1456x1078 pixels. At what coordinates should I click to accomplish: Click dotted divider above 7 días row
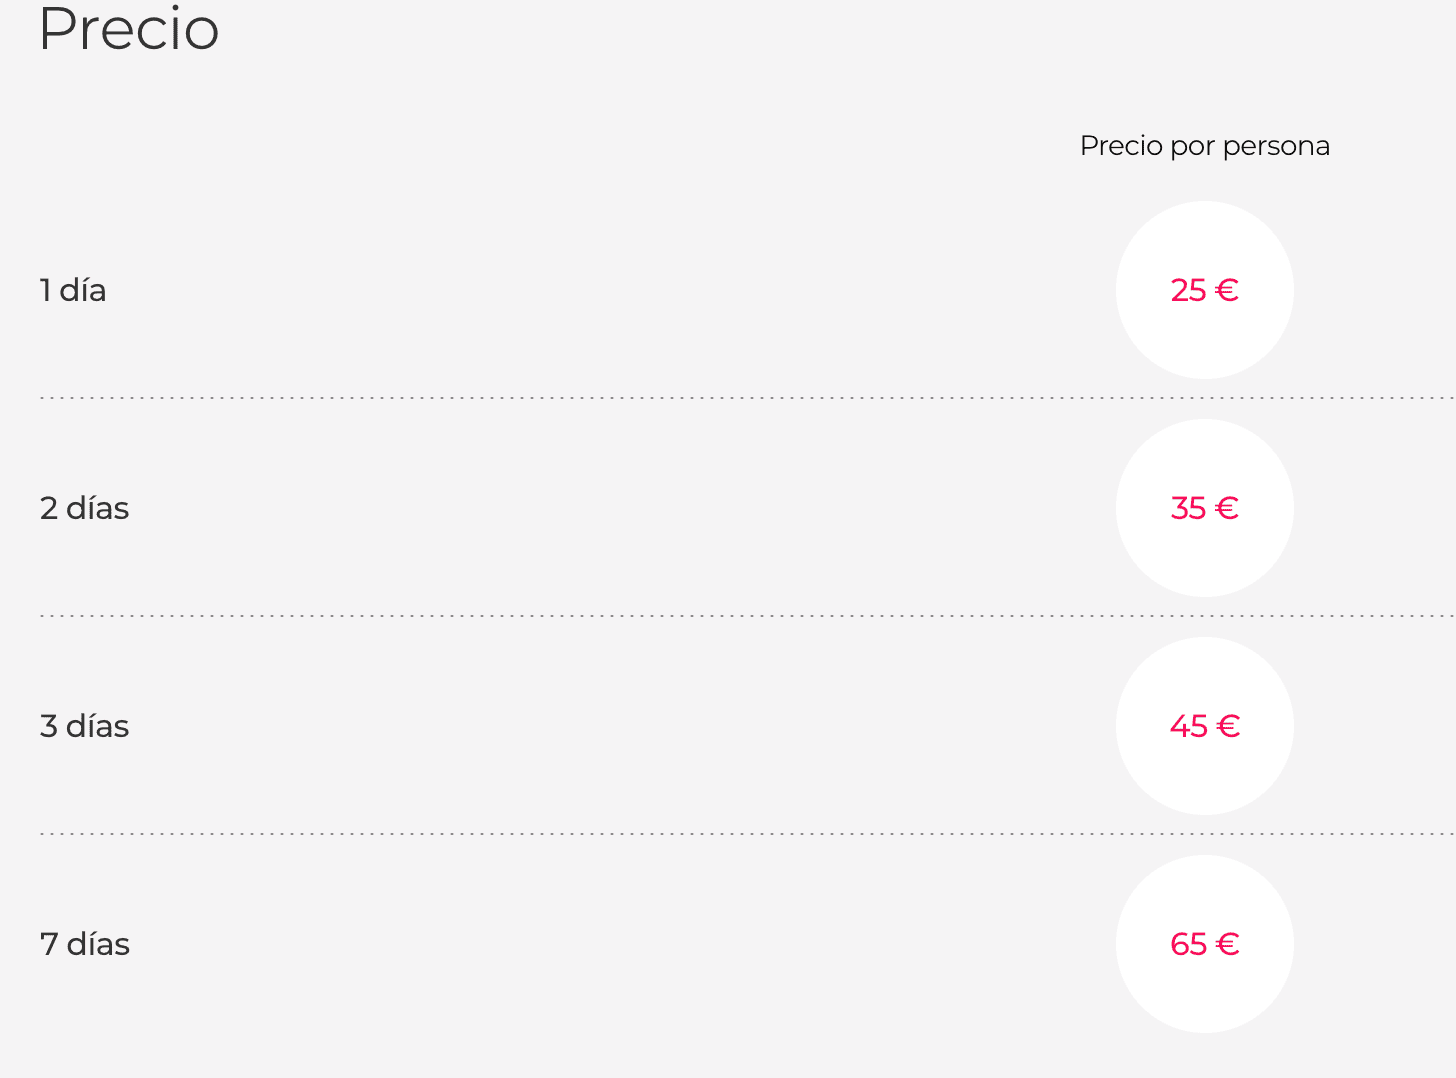coord(748,833)
